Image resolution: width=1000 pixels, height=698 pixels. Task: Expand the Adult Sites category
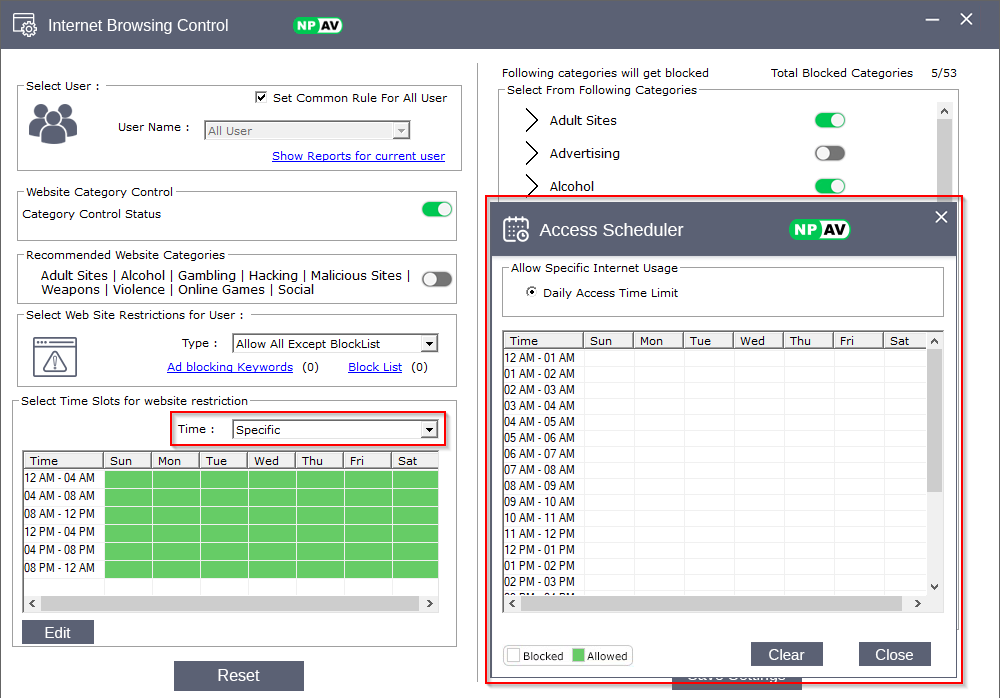coord(531,121)
